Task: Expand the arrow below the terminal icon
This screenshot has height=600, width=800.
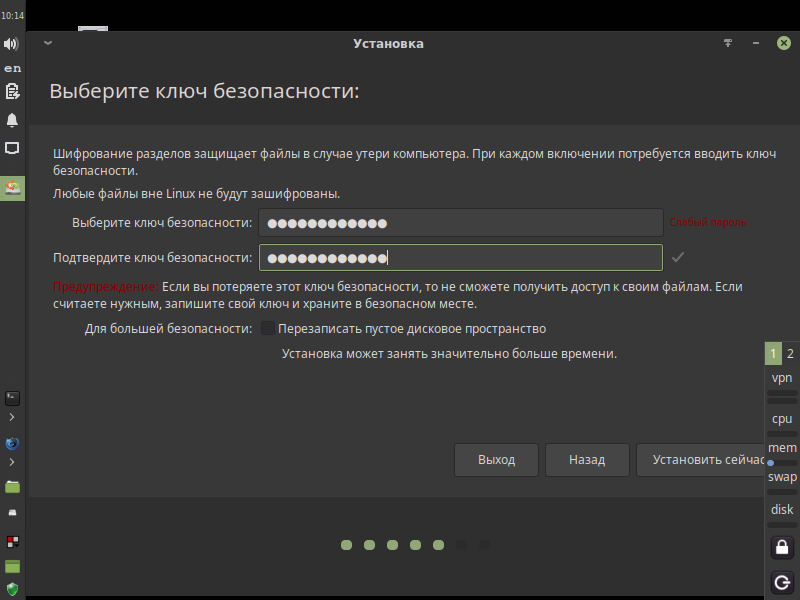Action: 12,417
